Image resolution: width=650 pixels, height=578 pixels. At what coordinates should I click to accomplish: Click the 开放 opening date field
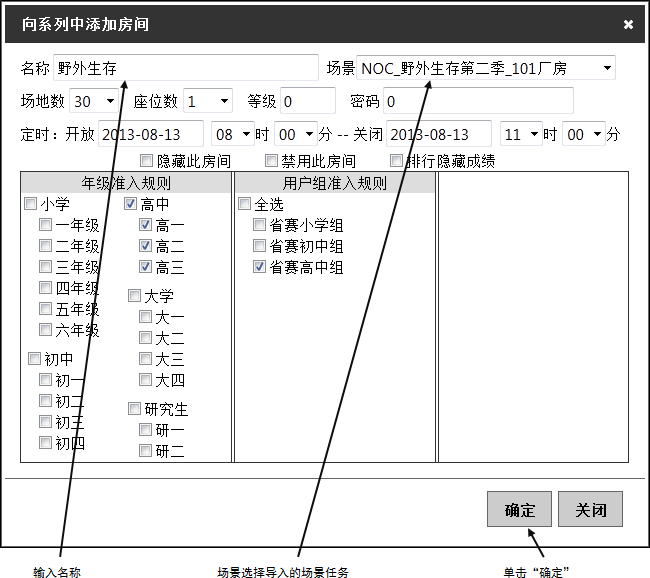(151, 134)
